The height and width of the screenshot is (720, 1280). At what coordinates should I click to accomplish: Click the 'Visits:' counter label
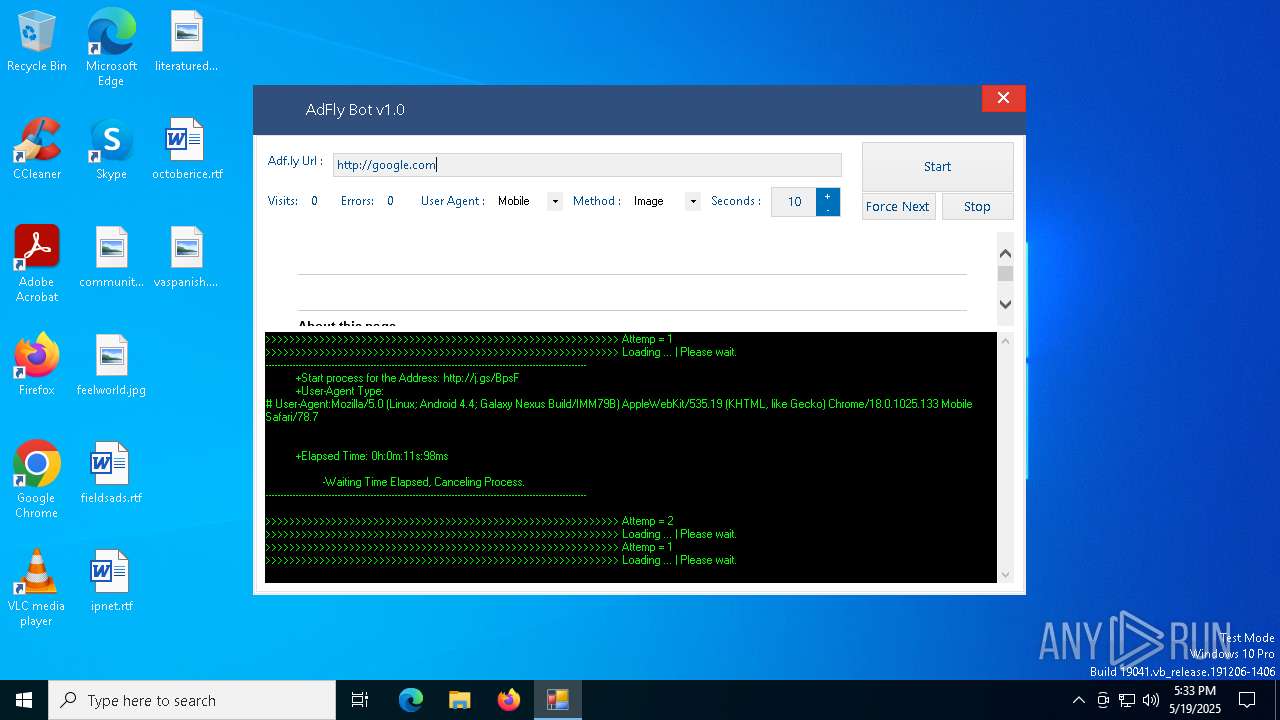click(283, 201)
